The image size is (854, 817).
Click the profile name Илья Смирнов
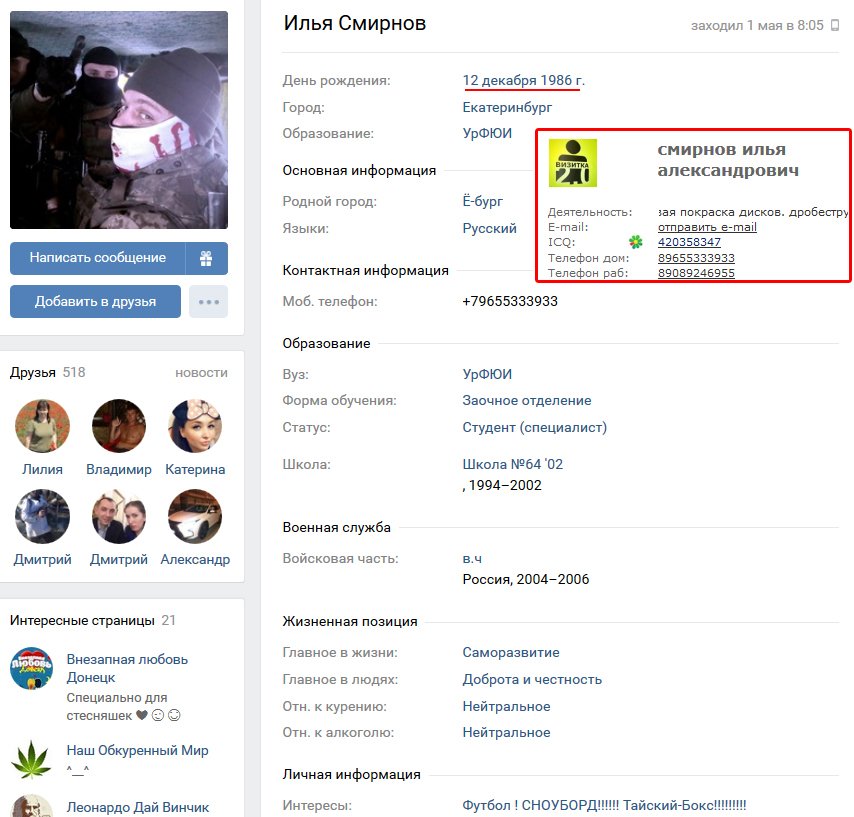point(355,23)
